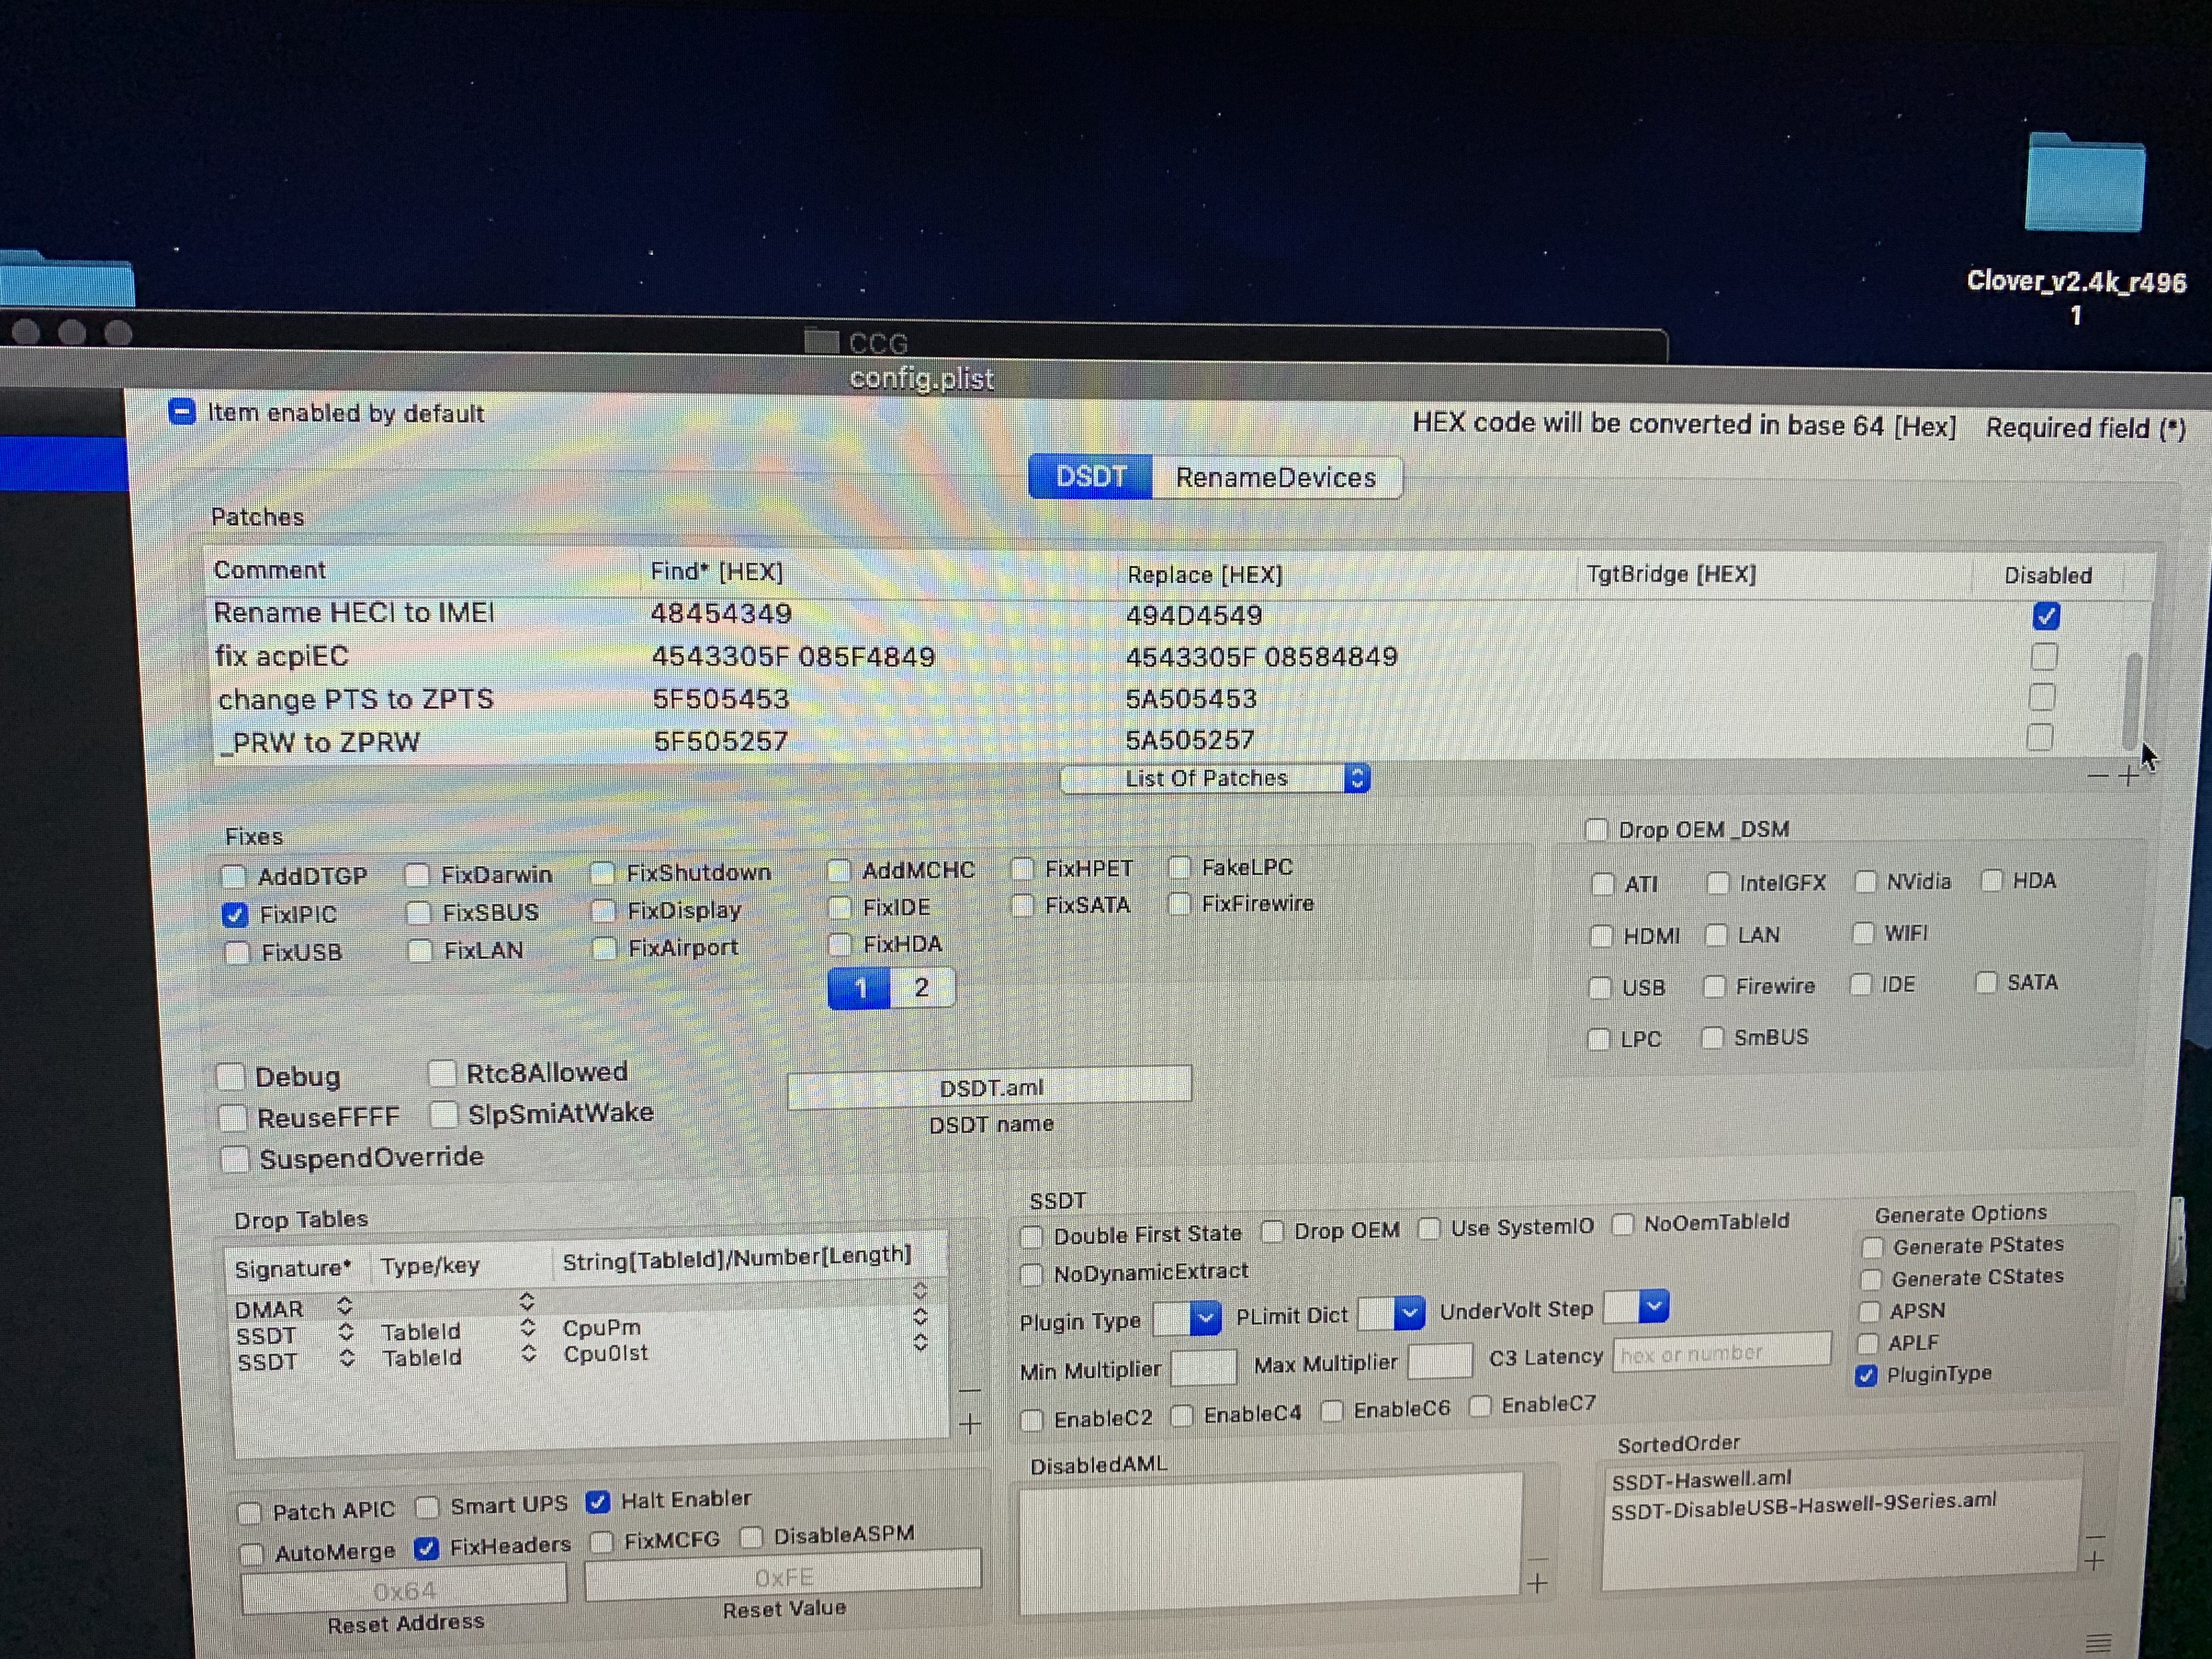Add an entry to SortedOrder list

[x=2094, y=1560]
